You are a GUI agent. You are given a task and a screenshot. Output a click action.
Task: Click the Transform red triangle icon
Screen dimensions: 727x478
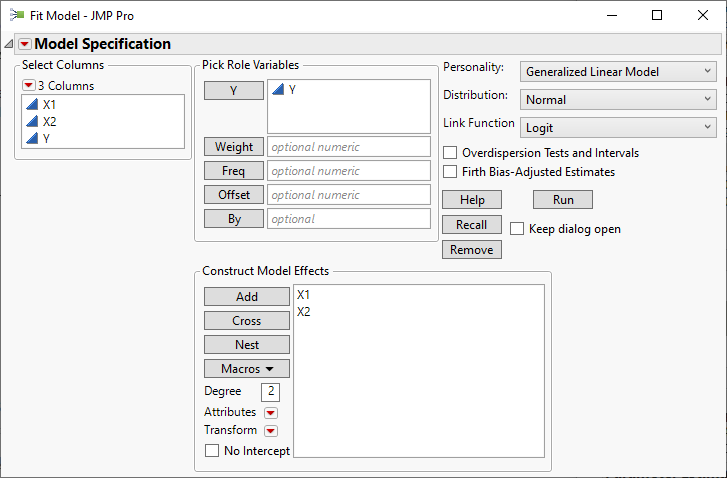pos(270,431)
